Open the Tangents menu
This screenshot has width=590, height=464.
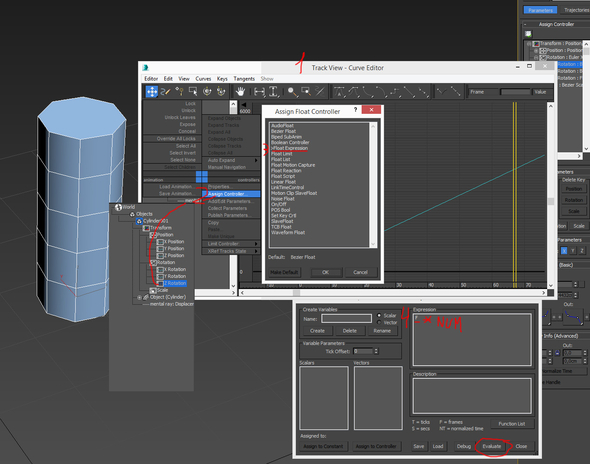click(x=244, y=79)
